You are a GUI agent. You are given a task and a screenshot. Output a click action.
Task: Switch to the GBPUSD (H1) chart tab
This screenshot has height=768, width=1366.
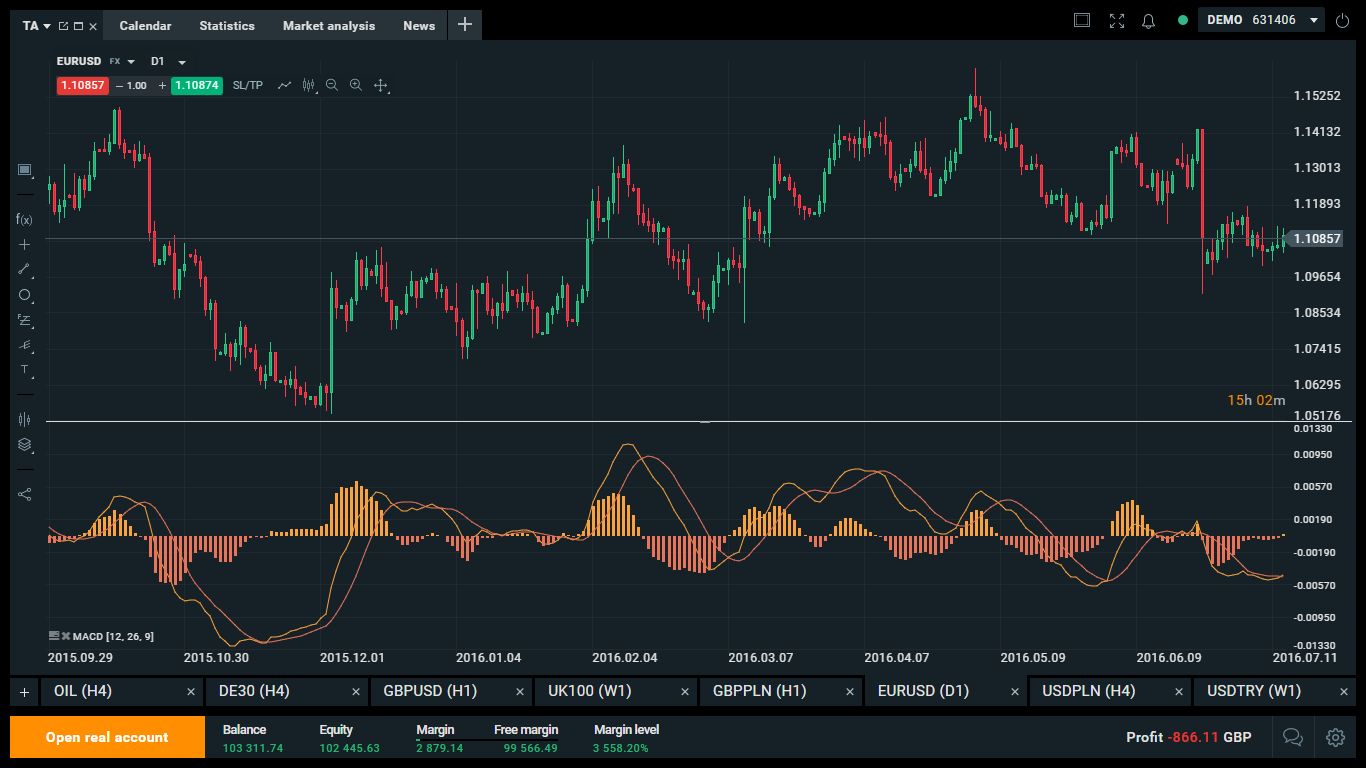(430, 691)
